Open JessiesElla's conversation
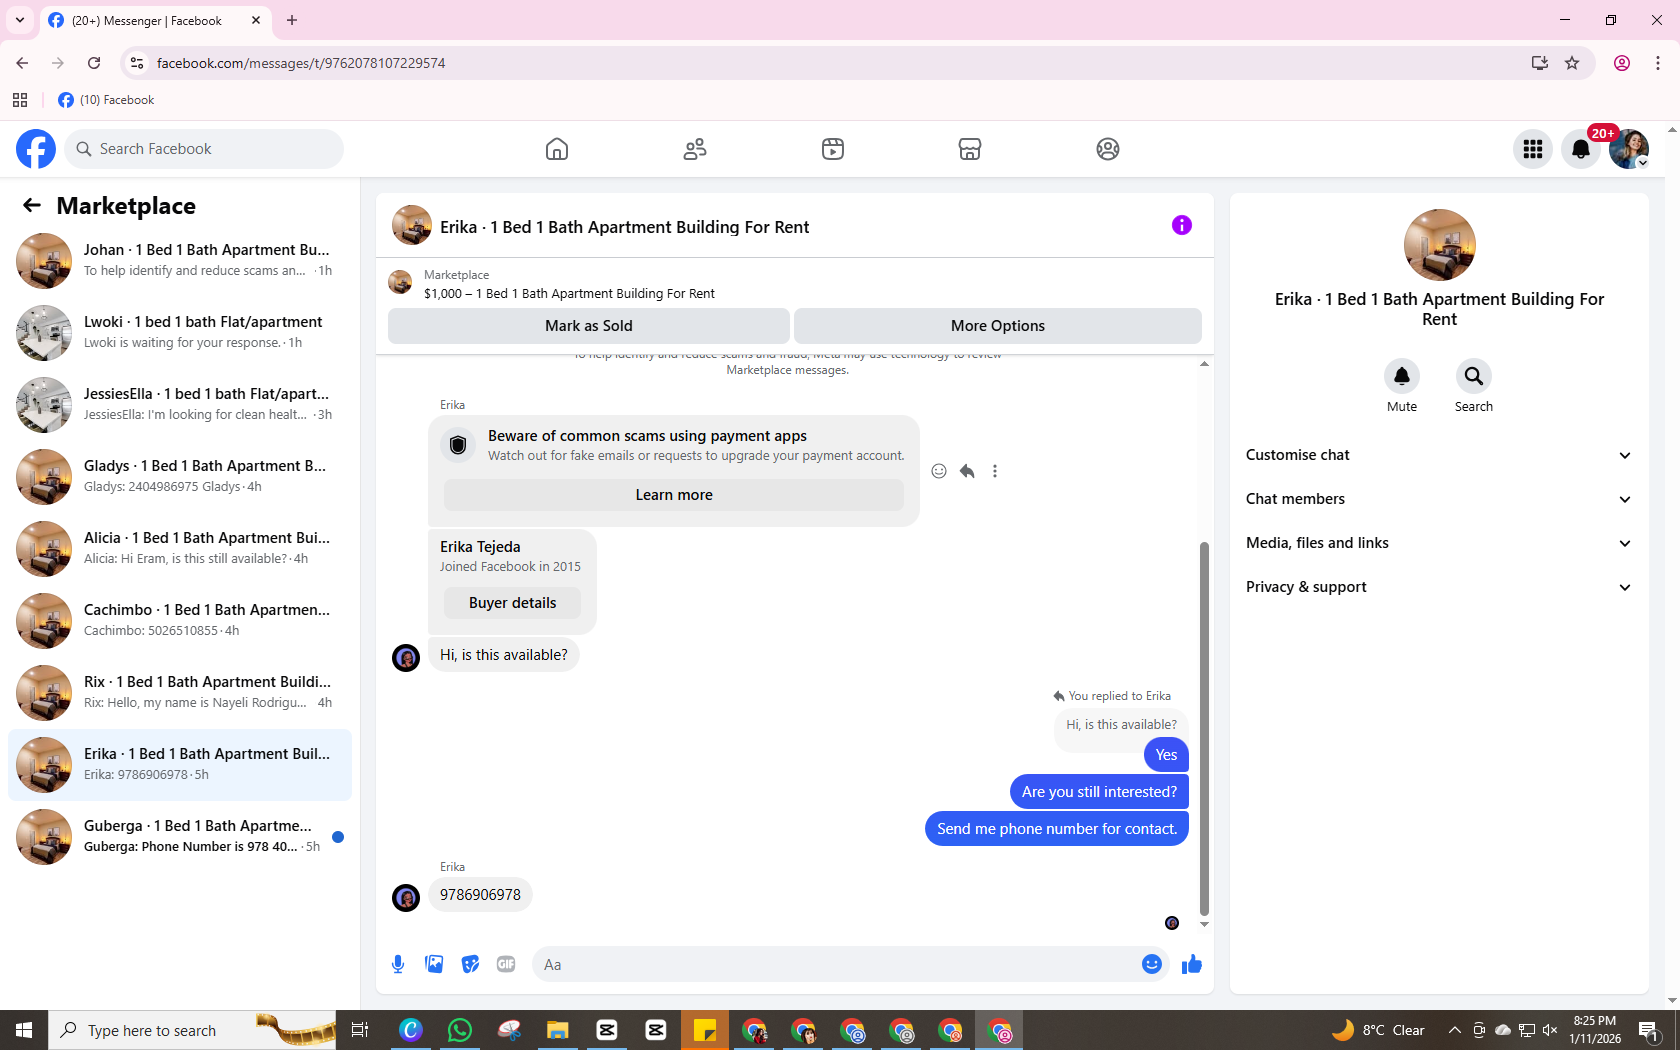1680x1050 pixels. pyautogui.click(x=180, y=405)
